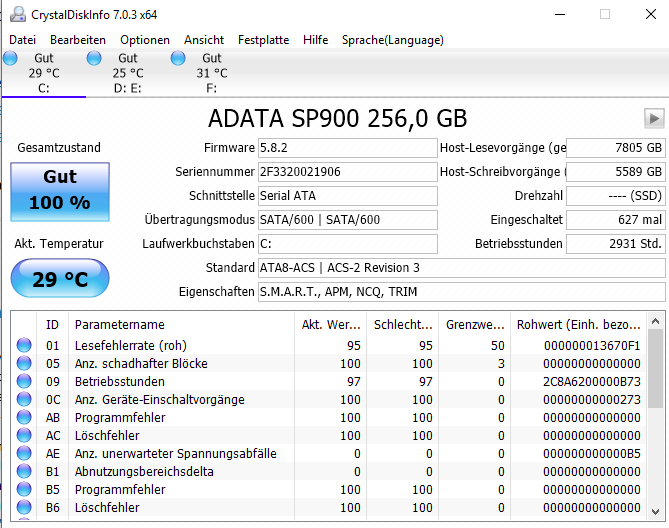Click the Standard field ATA8-ACS
669x528 pixels.
[x=462, y=267]
